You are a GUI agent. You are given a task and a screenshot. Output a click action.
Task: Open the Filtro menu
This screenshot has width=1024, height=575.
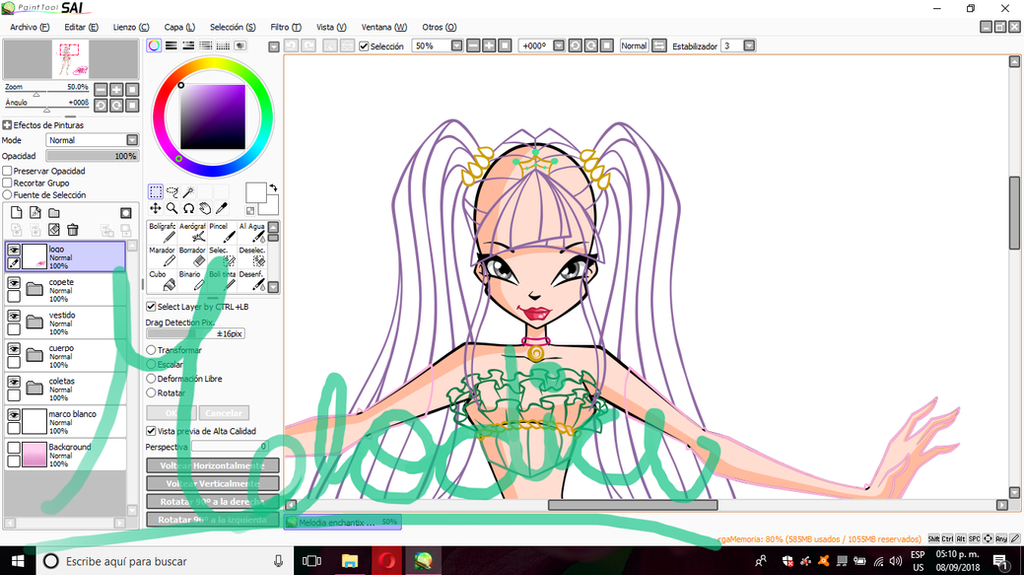coord(285,27)
